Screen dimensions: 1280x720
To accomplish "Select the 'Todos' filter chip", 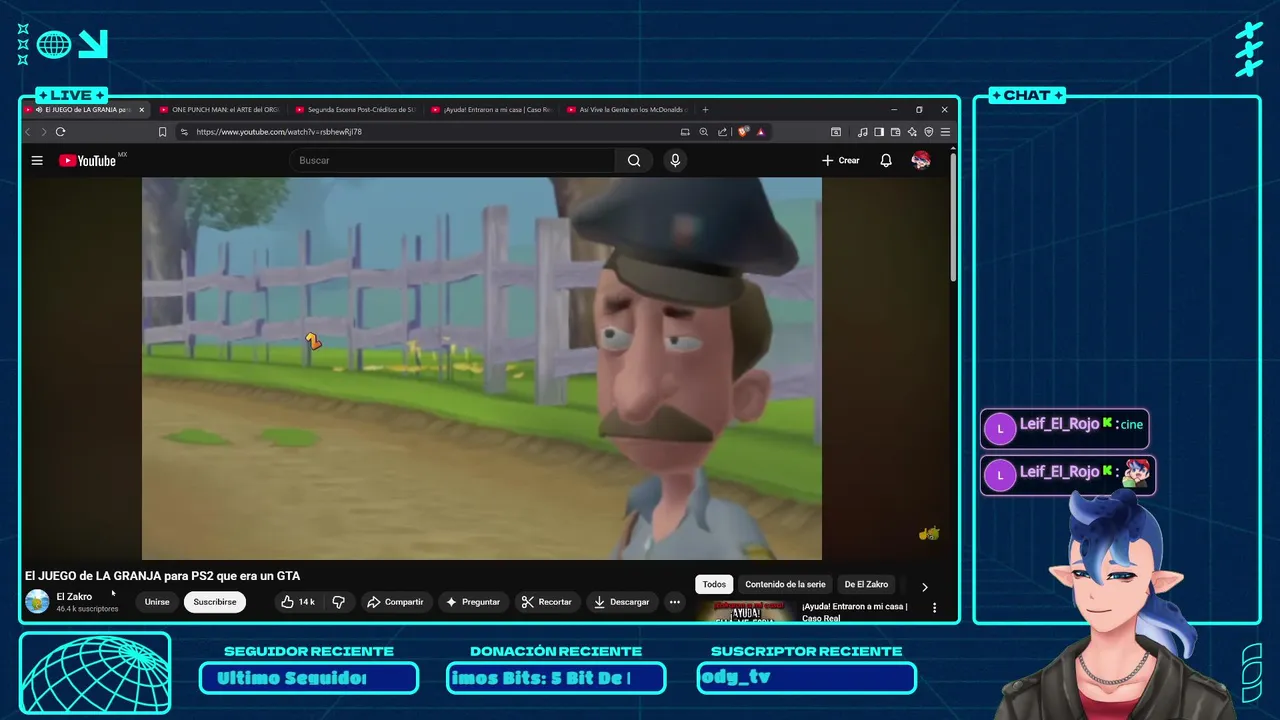I will tap(714, 584).
